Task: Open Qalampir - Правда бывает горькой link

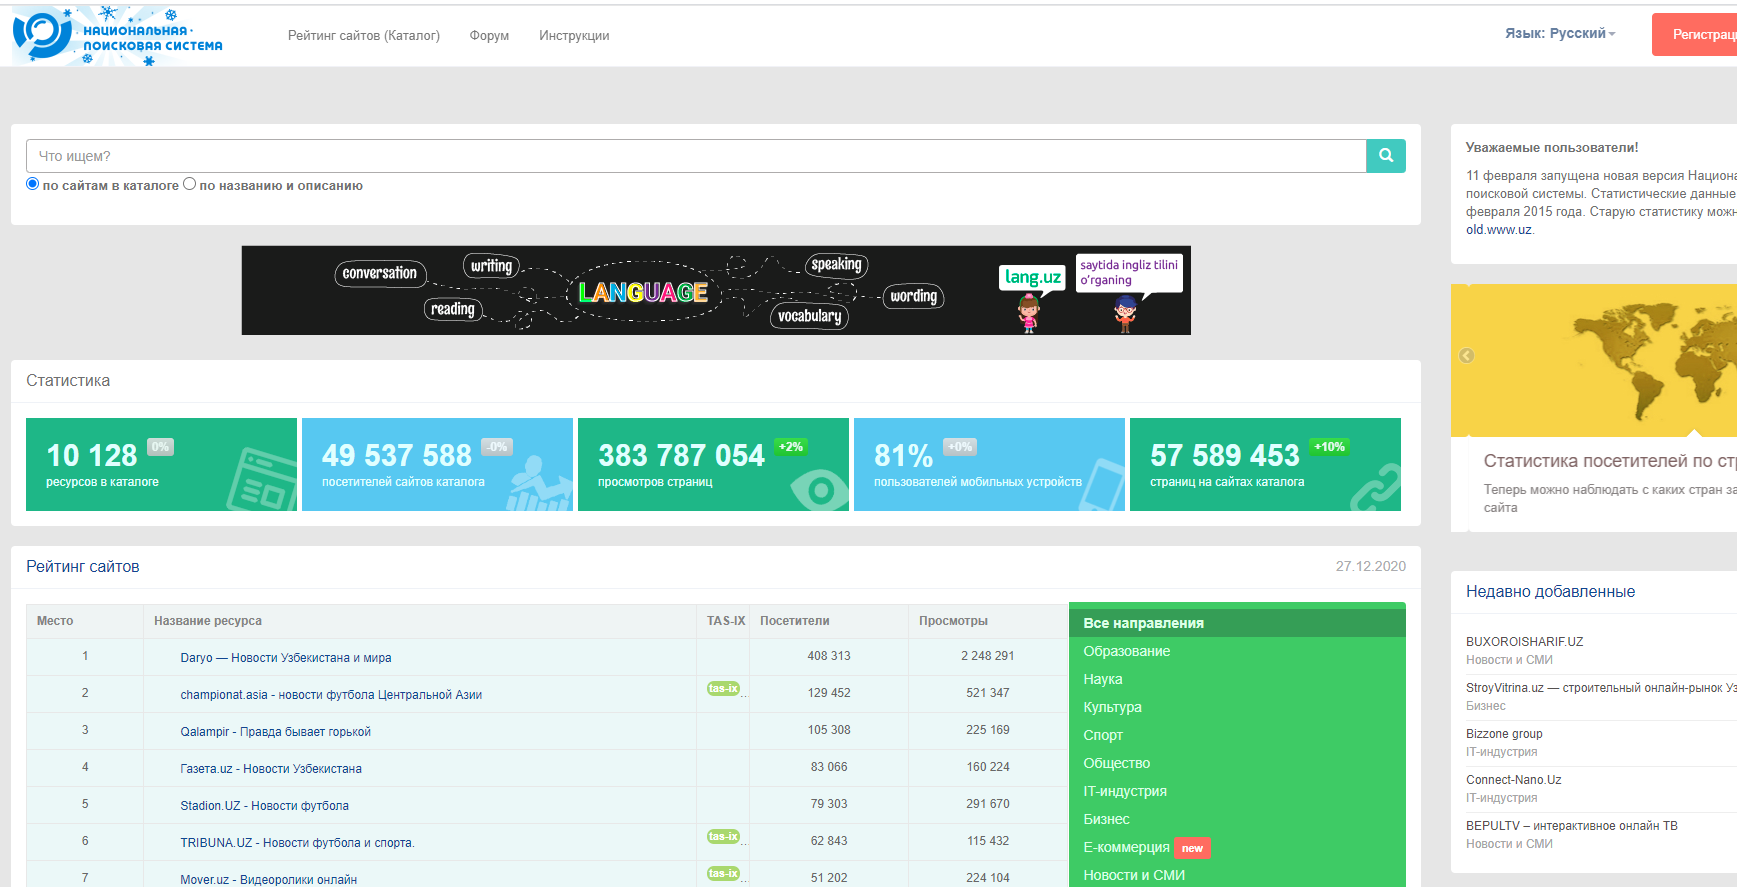Action: click(275, 732)
